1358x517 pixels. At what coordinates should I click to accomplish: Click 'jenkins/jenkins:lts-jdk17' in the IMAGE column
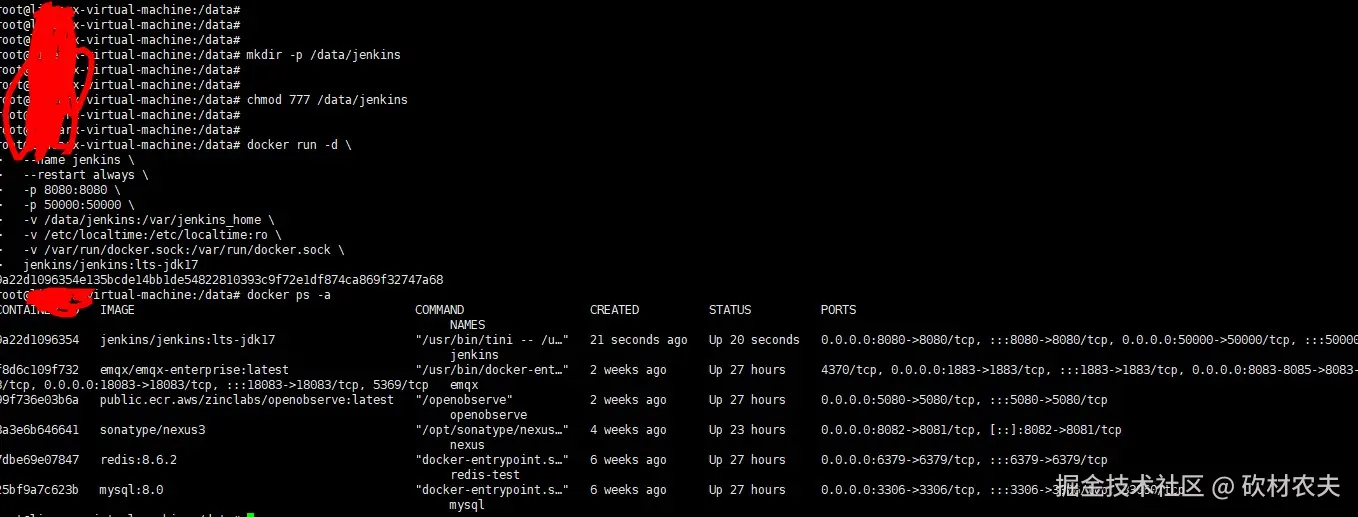(x=187, y=340)
